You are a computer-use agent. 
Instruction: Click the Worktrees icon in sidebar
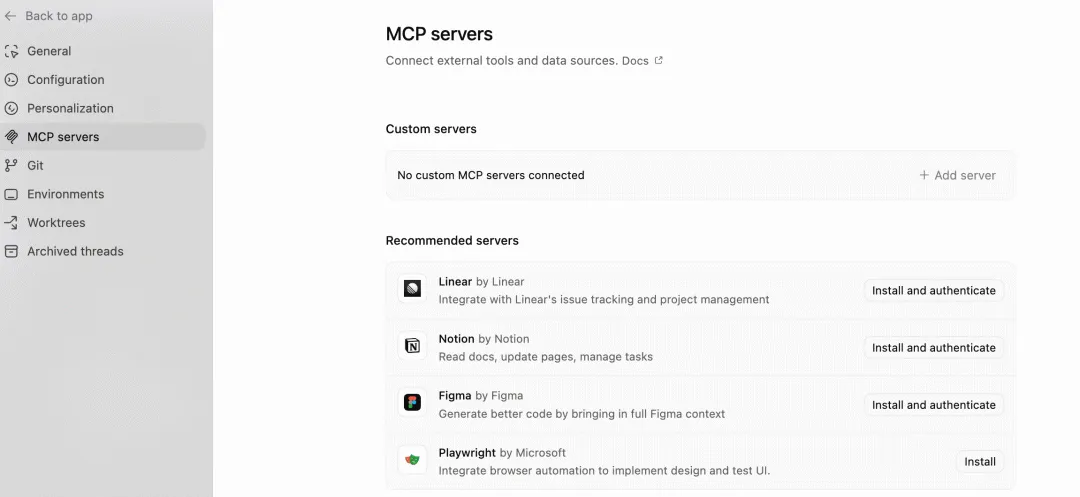click(12, 223)
